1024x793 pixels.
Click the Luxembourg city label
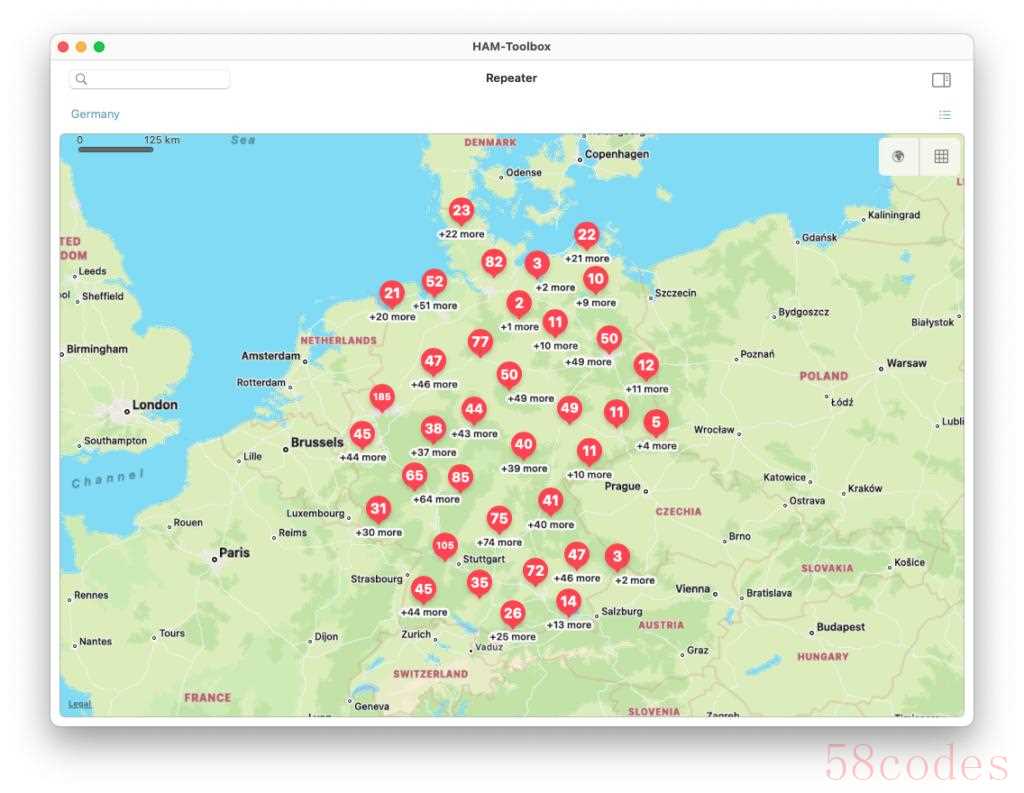[x=315, y=513]
